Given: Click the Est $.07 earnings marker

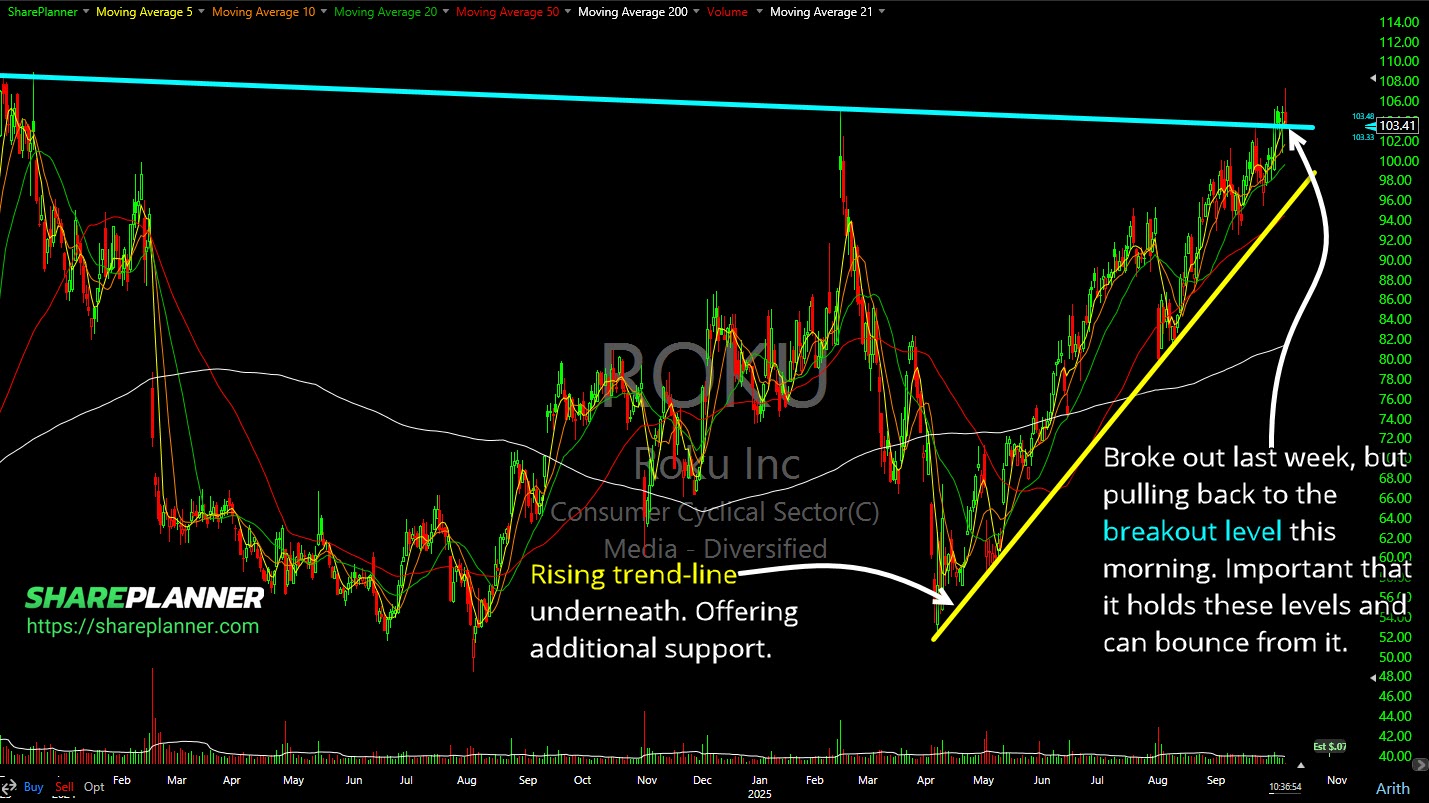Looking at the screenshot, I should coord(1327,747).
